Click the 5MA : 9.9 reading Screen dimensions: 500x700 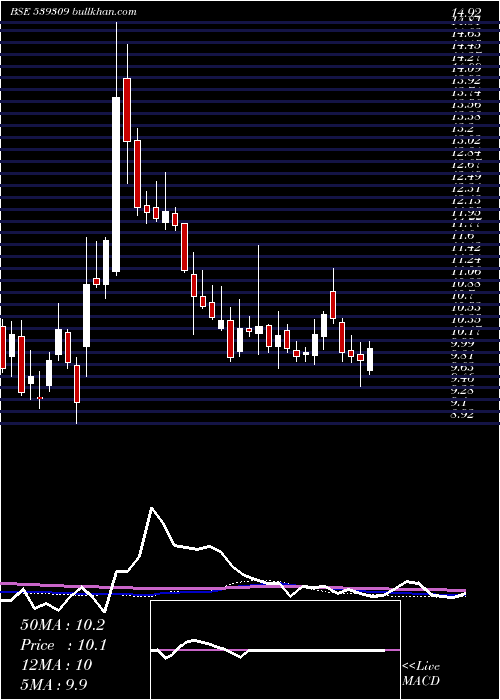[54, 684]
